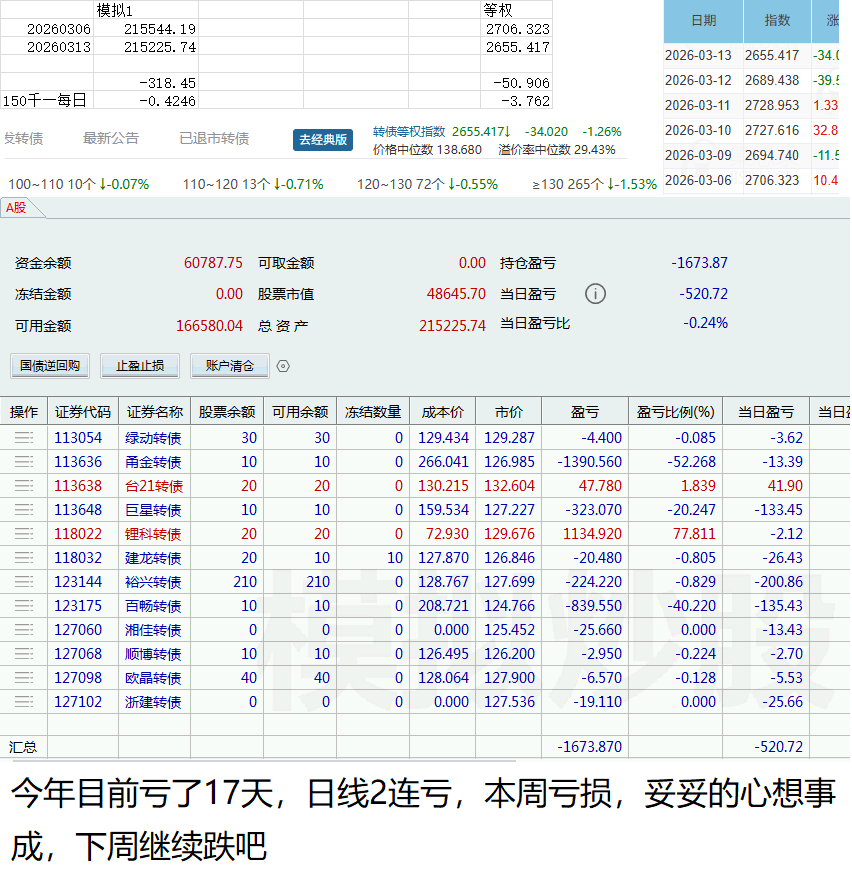Viewport: 852px width, 874px height.
Task: Click the 指数 header in index table
Action: click(x=777, y=21)
